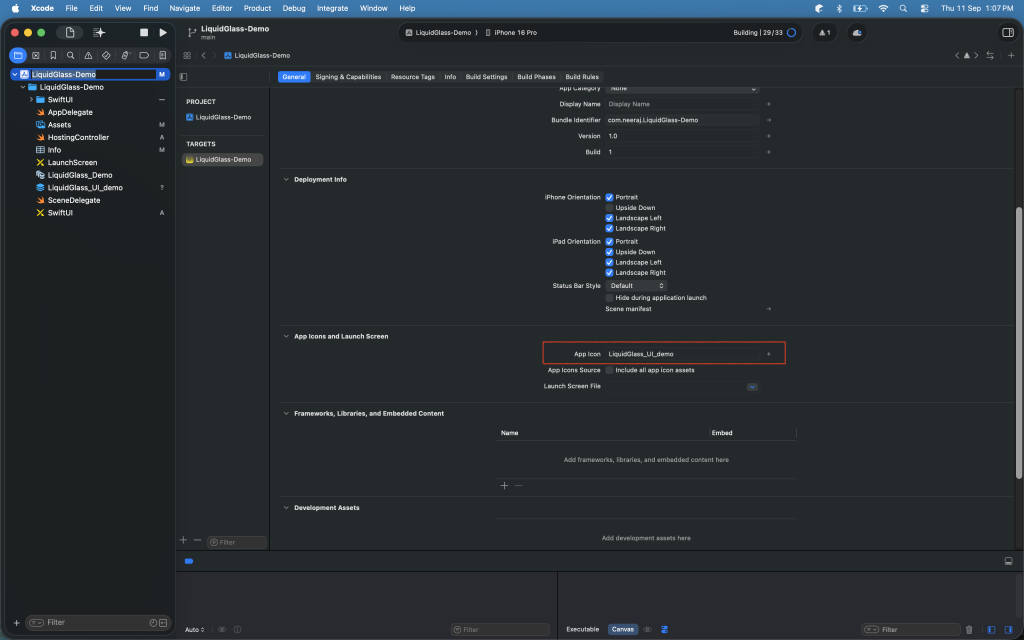Clear the console with trash icon
The height and width of the screenshot is (640, 1024).
click(x=969, y=630)
